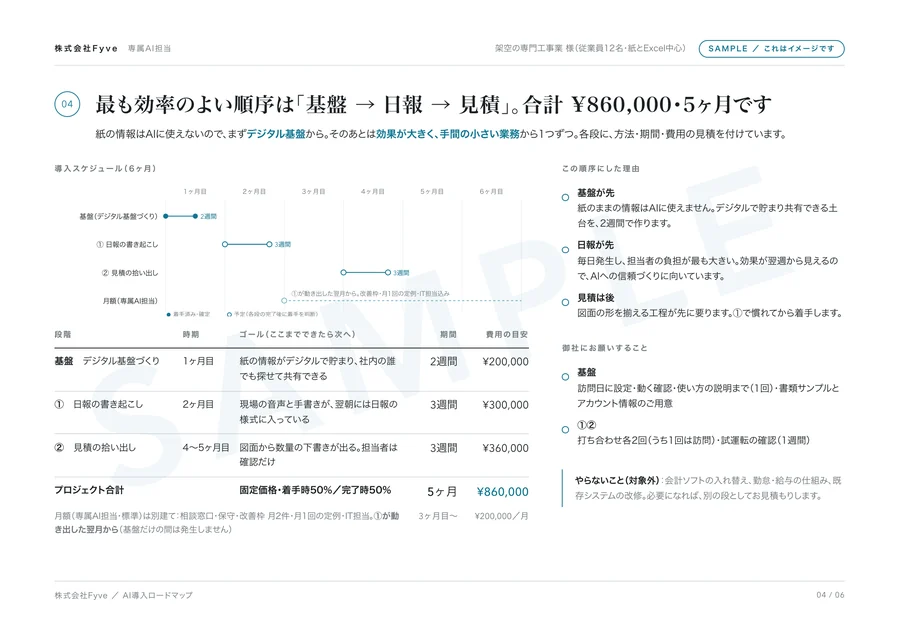The image size is (900, 636).
Task: Click the 6ヶ月目 chart column label
Action: point(491,192)
